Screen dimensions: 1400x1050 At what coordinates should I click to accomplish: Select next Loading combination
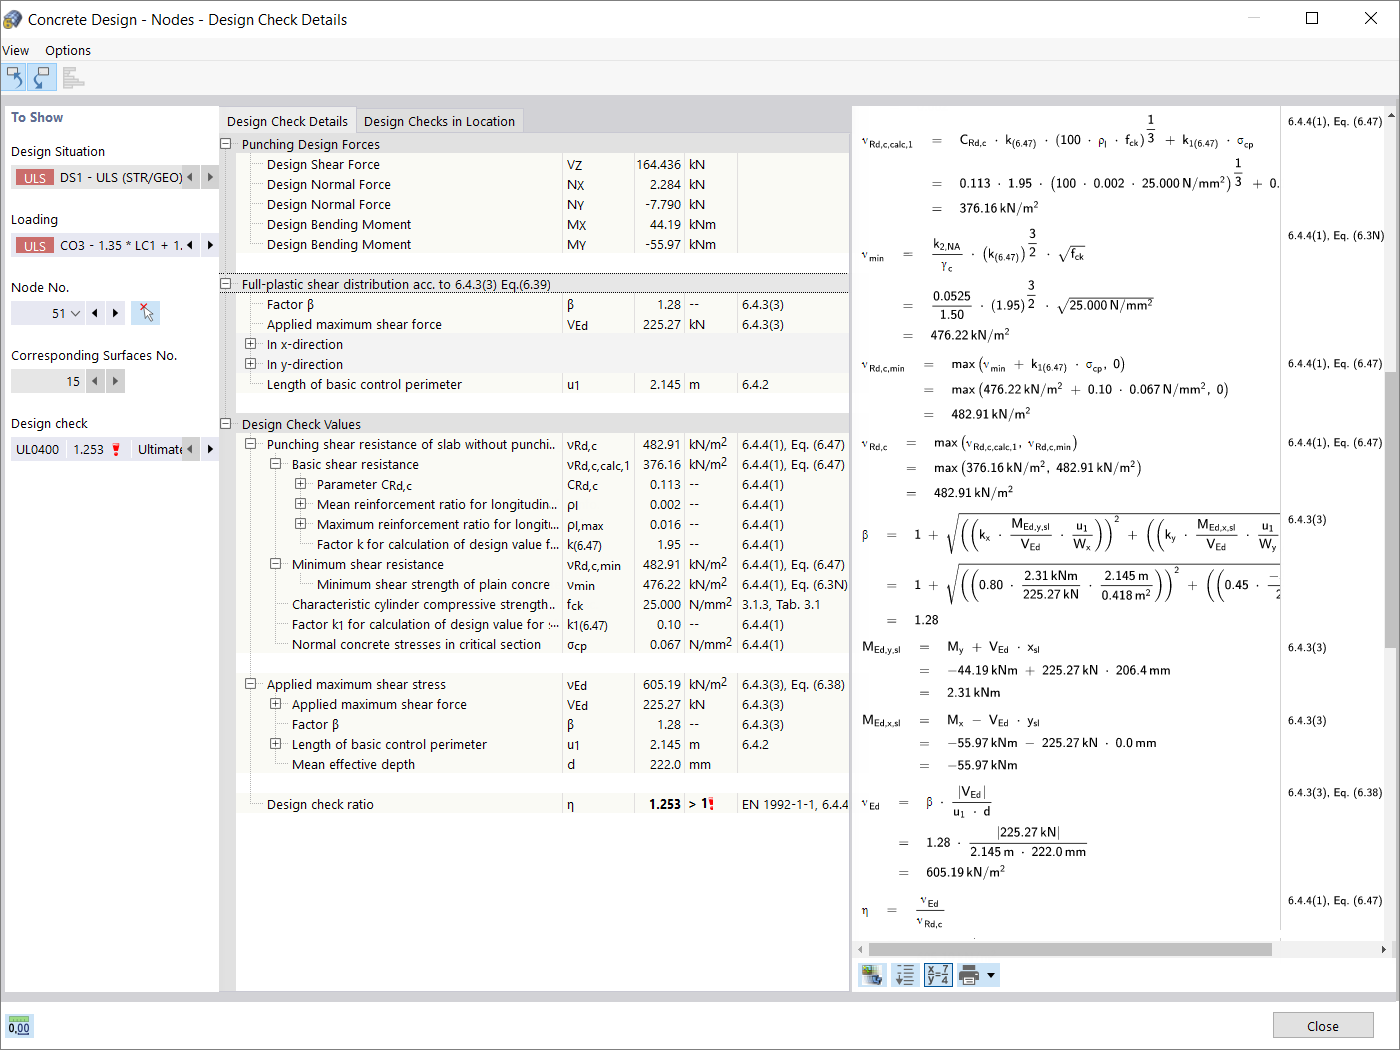tap(210, 245)
